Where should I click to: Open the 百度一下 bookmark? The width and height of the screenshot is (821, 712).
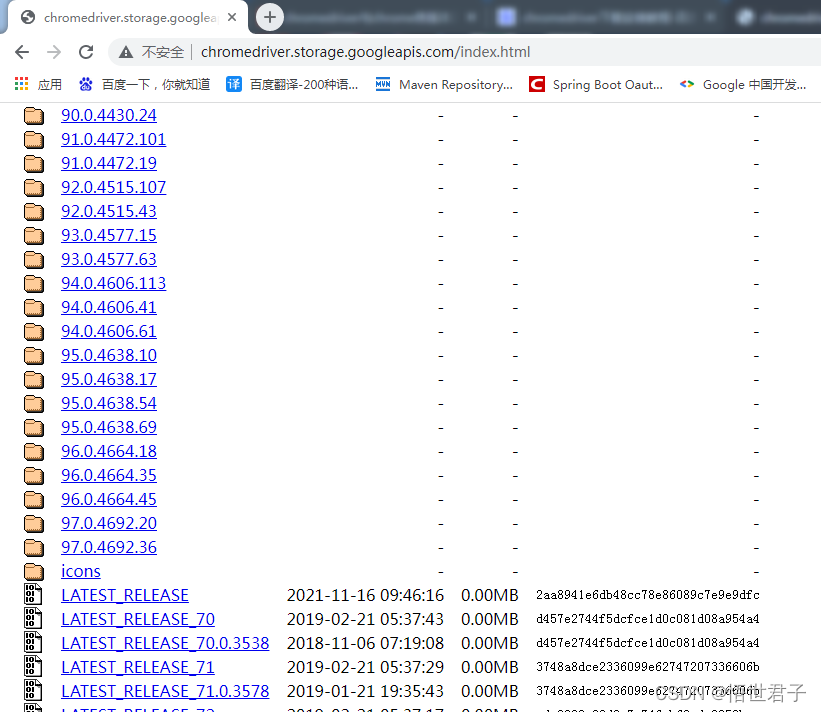(x=144, y=84)
